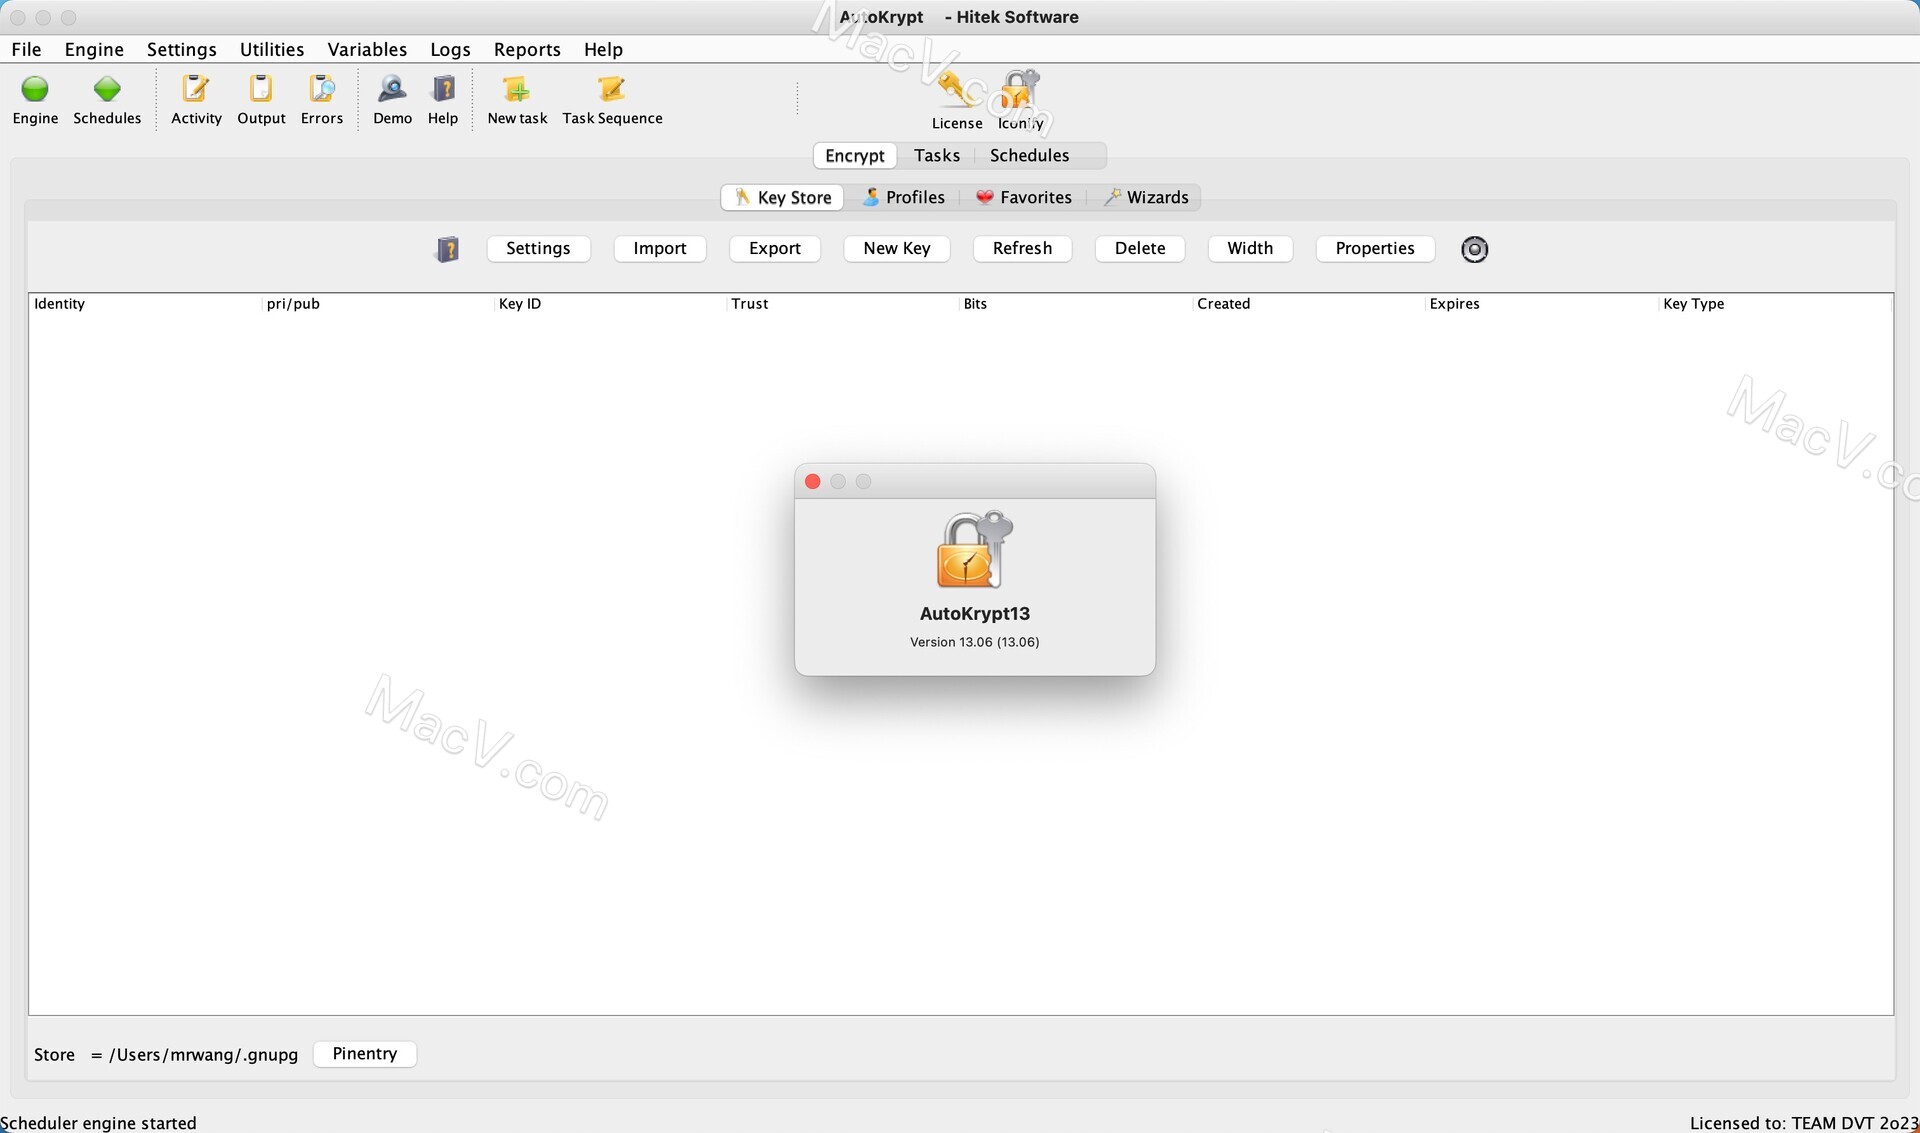
Task: Open the Variables menu
Action: click(x=367, y=49)
